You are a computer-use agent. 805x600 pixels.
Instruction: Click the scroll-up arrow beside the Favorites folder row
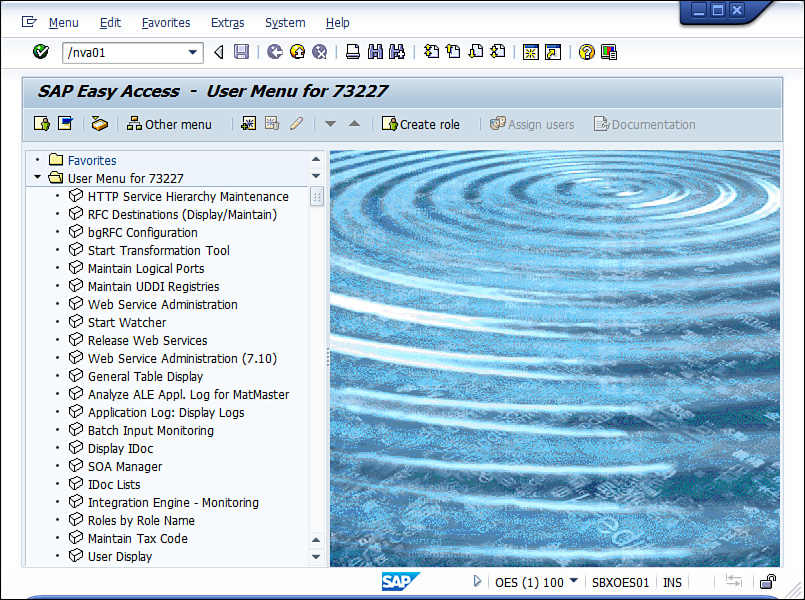316,160
